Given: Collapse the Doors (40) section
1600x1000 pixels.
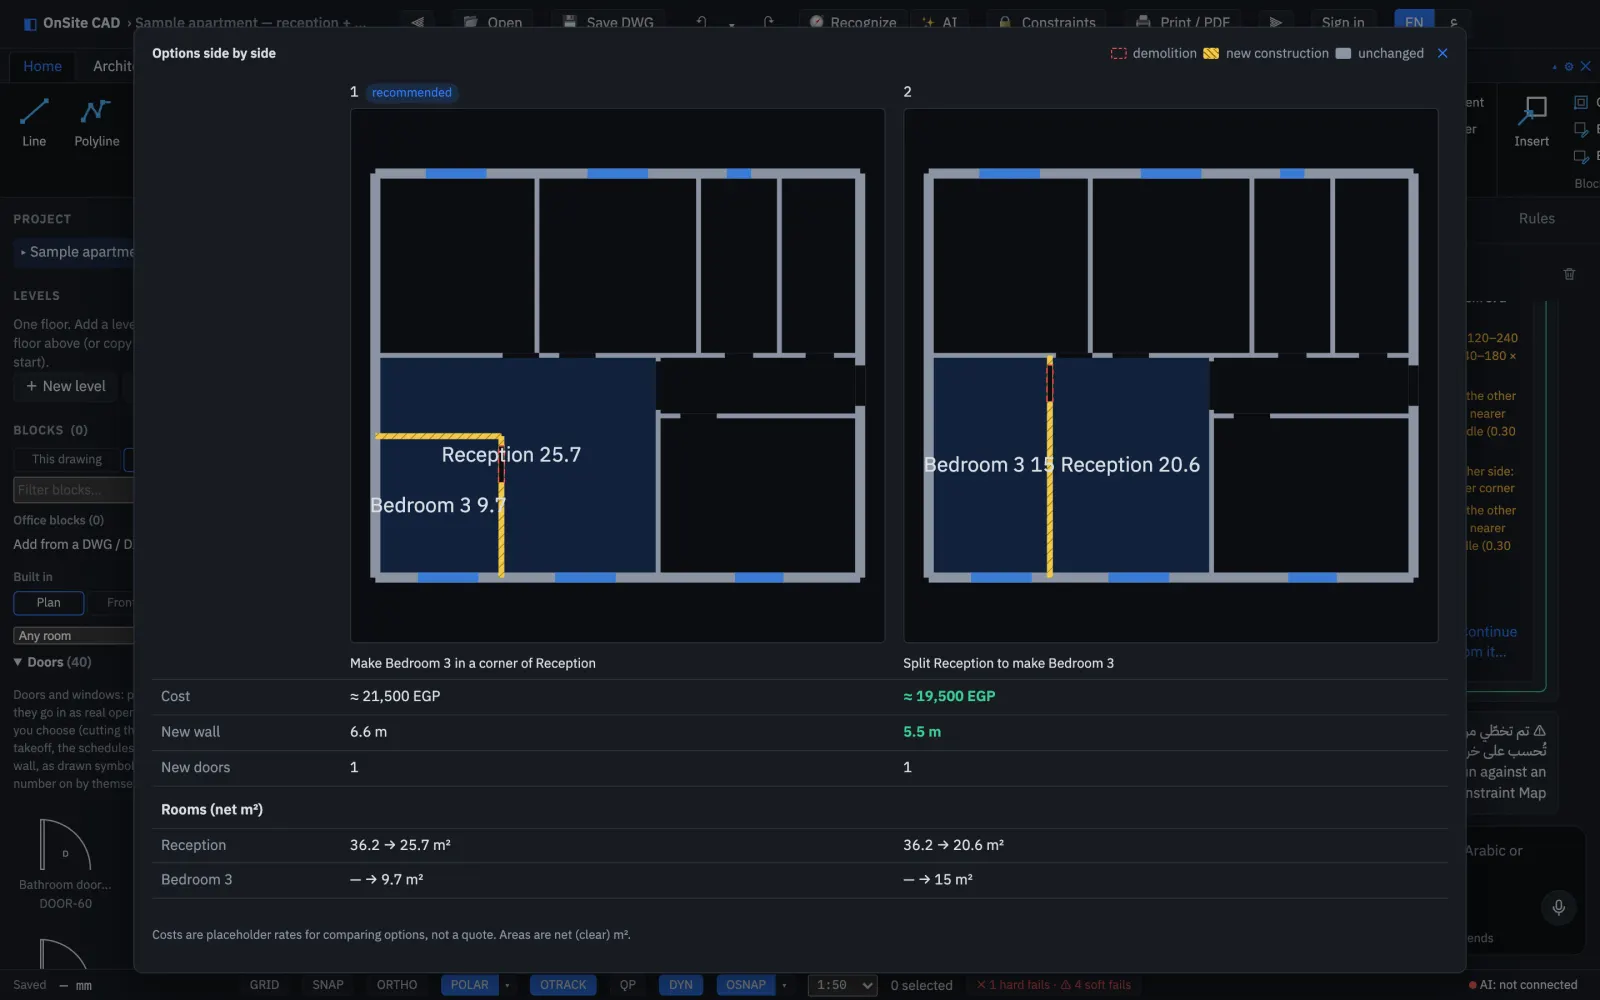Looking at the screenshot, I should [52, 662].
